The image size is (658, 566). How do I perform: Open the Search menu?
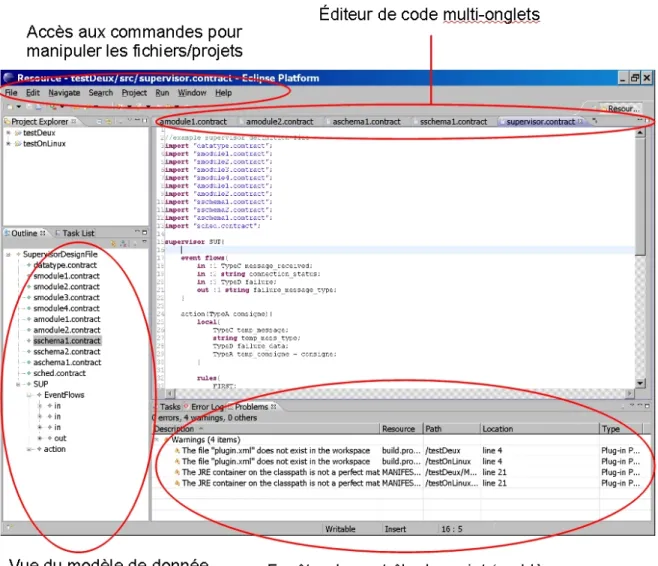(101, 93)
